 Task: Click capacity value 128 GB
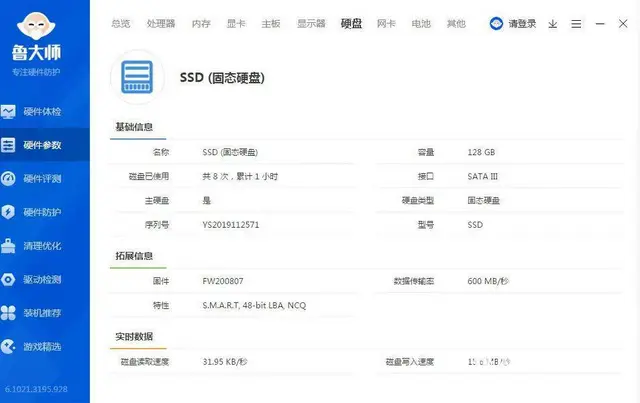(481, 152)
